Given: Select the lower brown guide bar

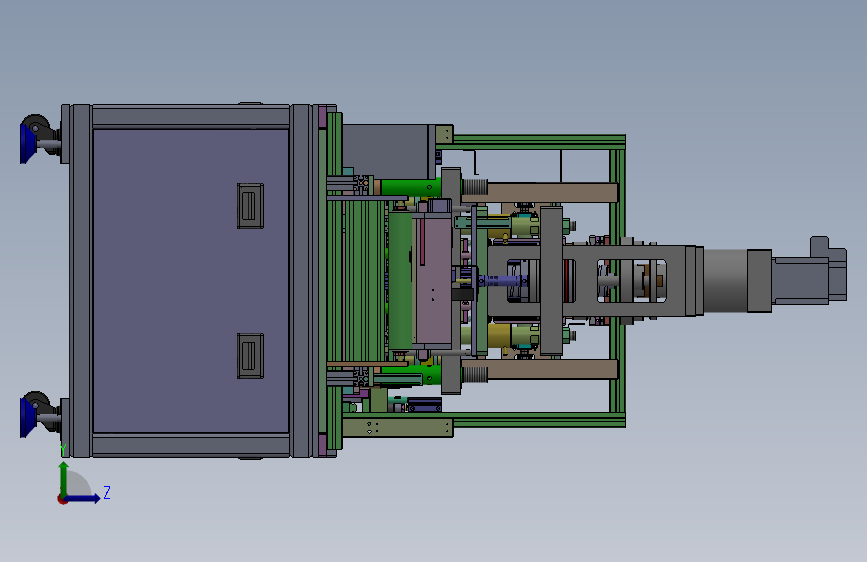Looking at the screenshot, I should (x=552, y=370).
